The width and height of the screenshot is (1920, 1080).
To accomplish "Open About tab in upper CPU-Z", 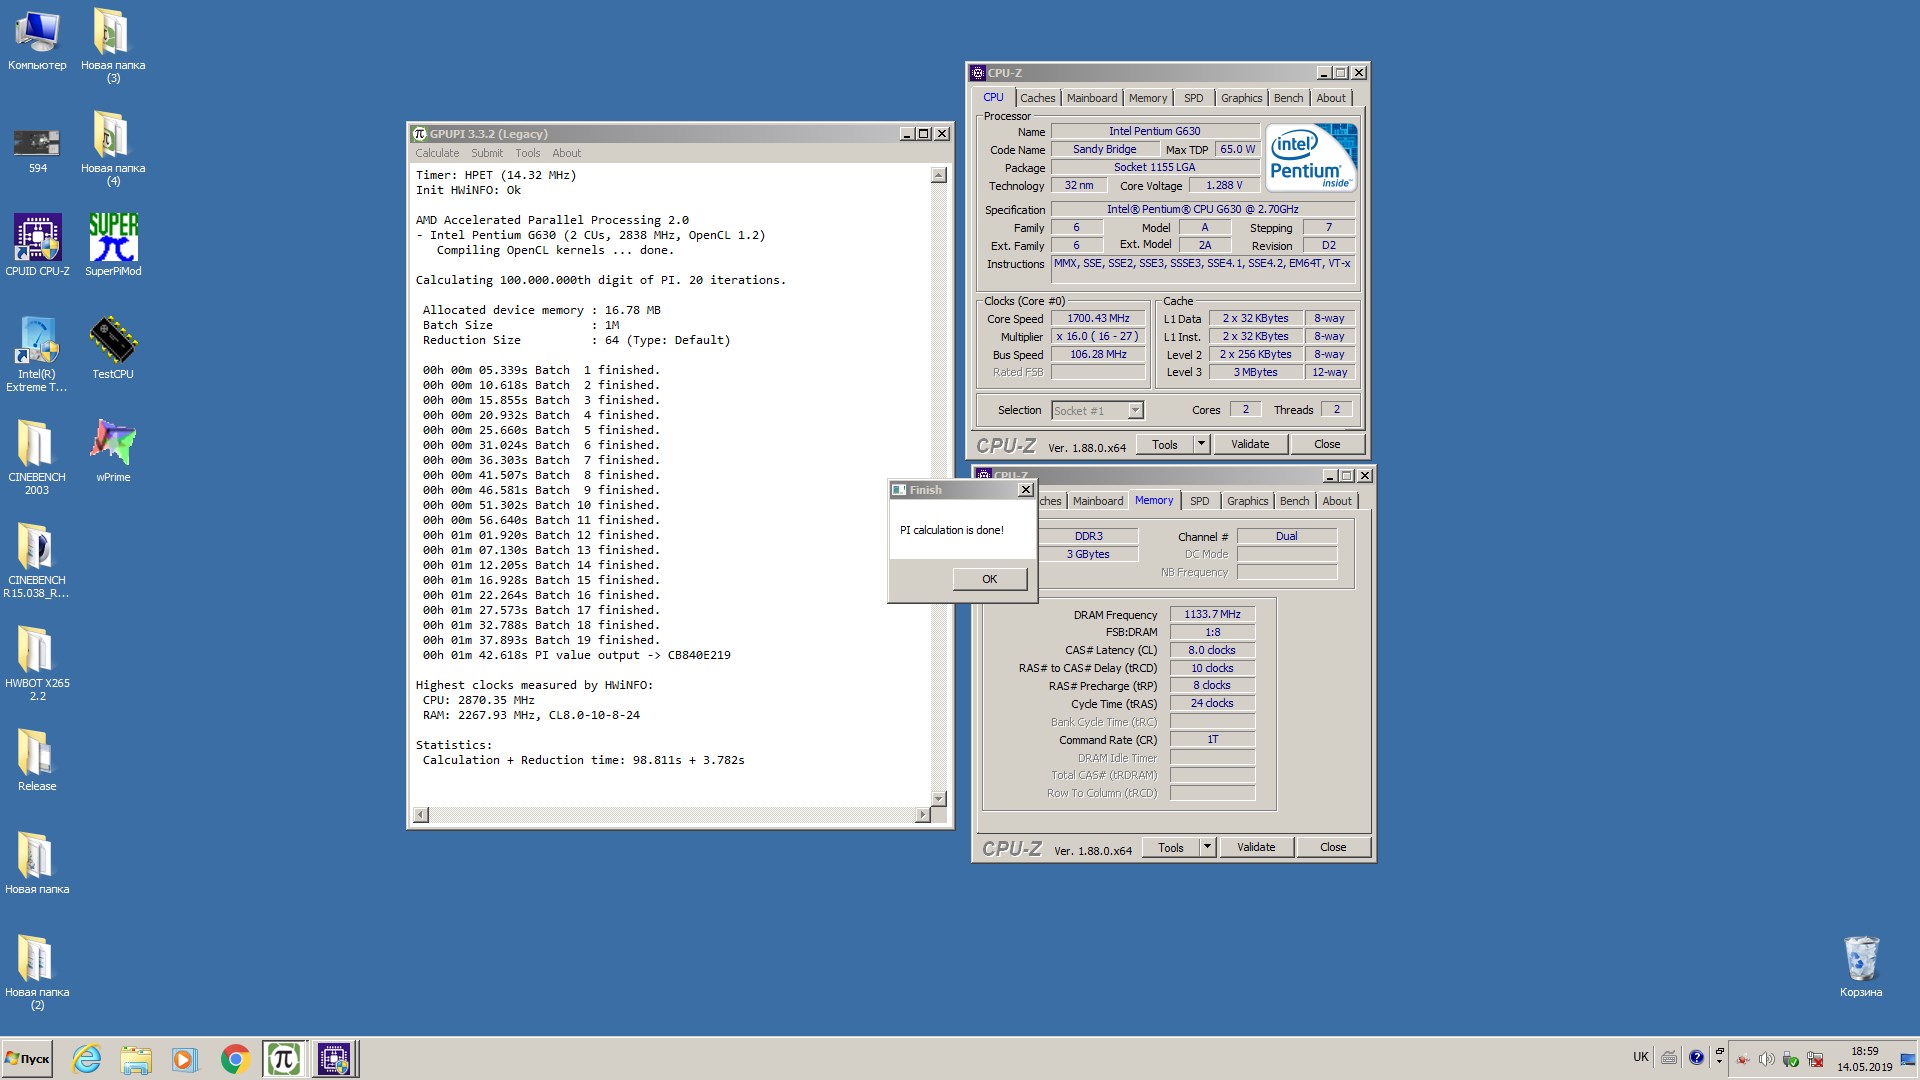I will pyautogui.click(x=1330, y=98).
